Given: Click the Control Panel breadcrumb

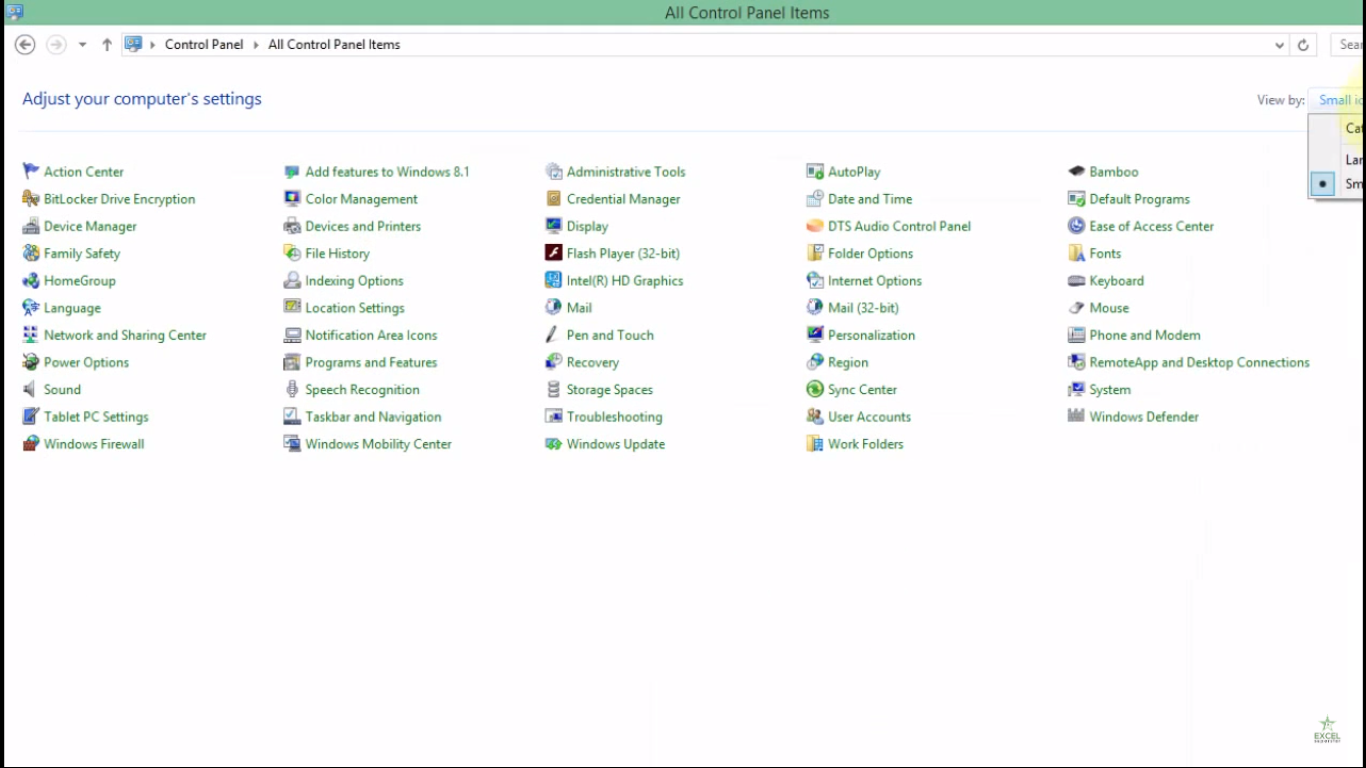Looking at the screenshot, I should pyautogui.click(x=204, y=45).
